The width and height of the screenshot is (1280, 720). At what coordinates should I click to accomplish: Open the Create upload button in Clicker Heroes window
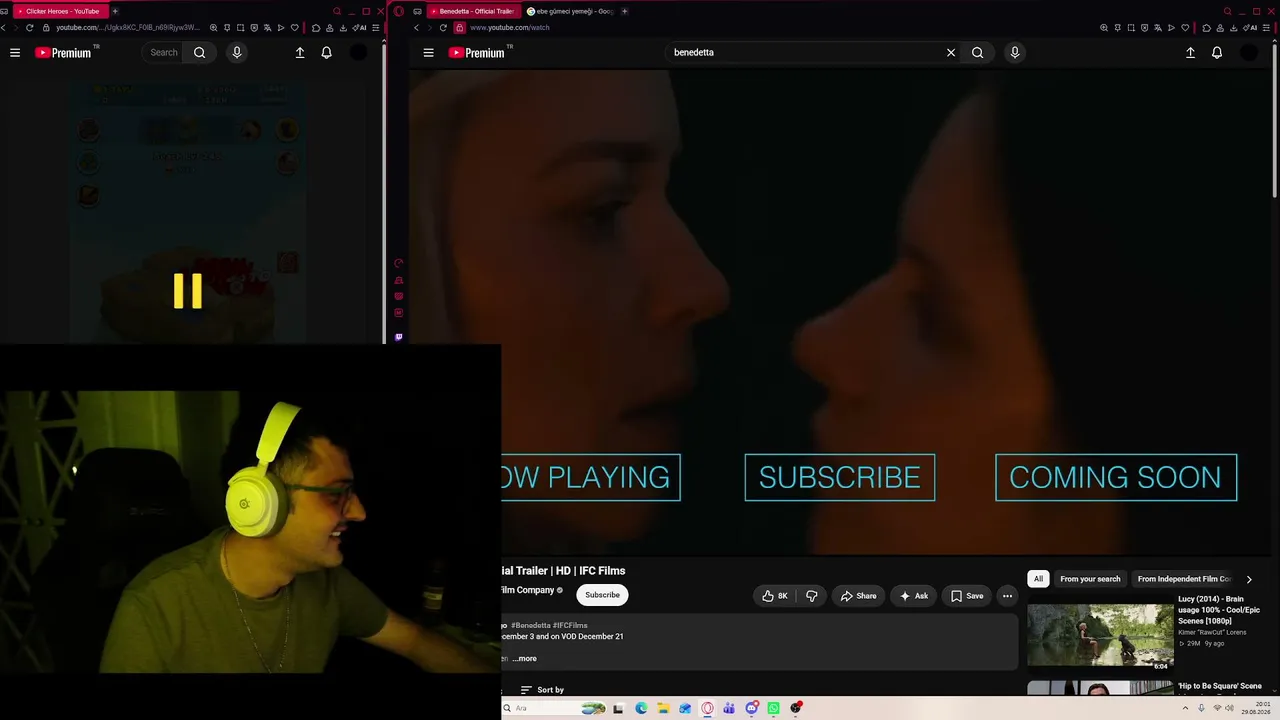300,53
